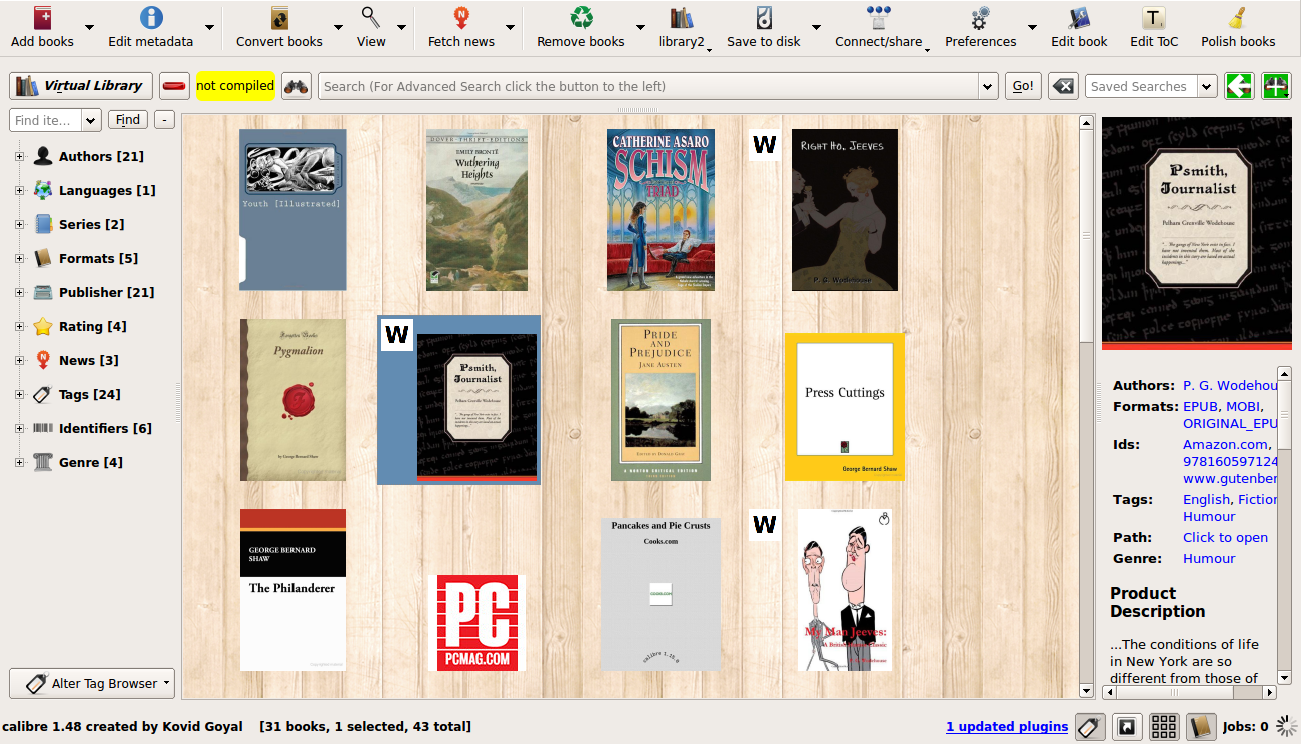Screen dimensions: 1301x744
Task: Click the red eraser icon beside Virtual Library
Action: pos(174,86)
